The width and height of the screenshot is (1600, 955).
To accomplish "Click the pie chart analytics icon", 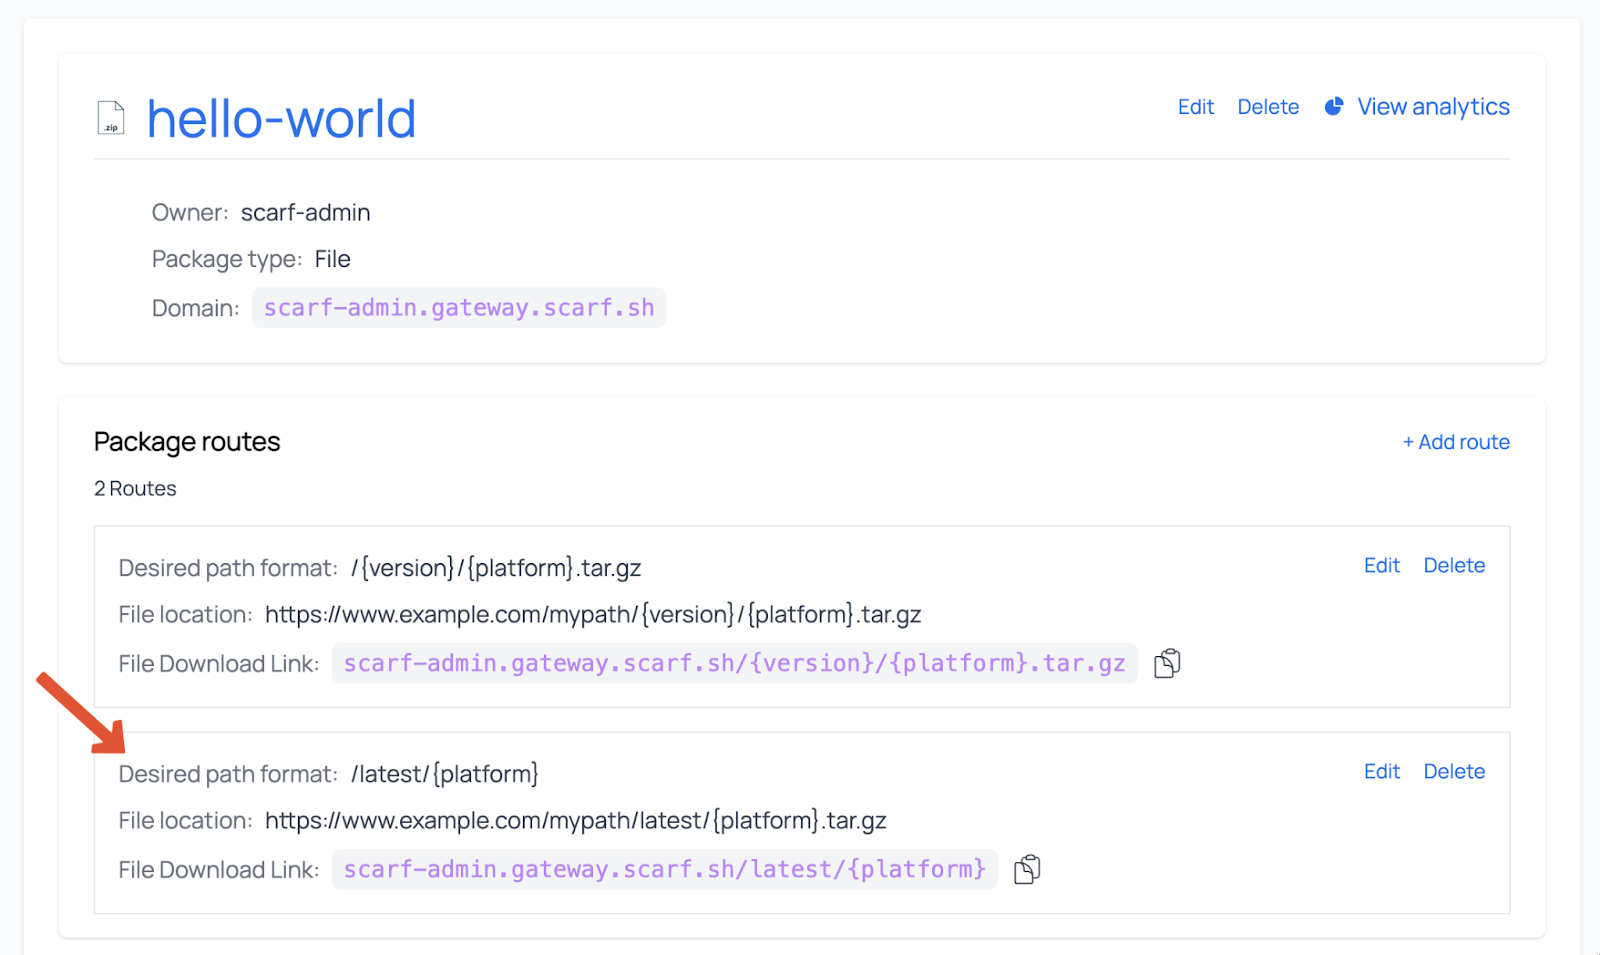I will [1334, 107].
